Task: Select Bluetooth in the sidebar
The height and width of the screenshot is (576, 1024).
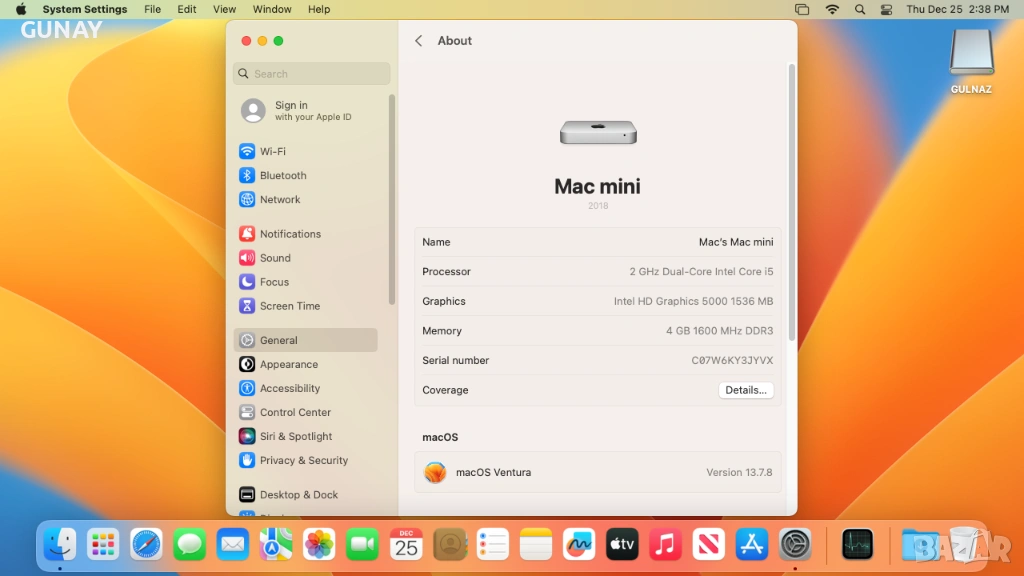Action: pos(282,175)
